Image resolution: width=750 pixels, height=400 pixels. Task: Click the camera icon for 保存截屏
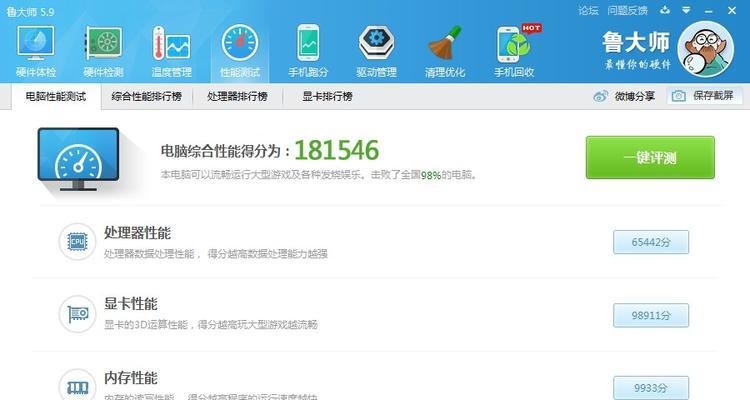point(678,96)
